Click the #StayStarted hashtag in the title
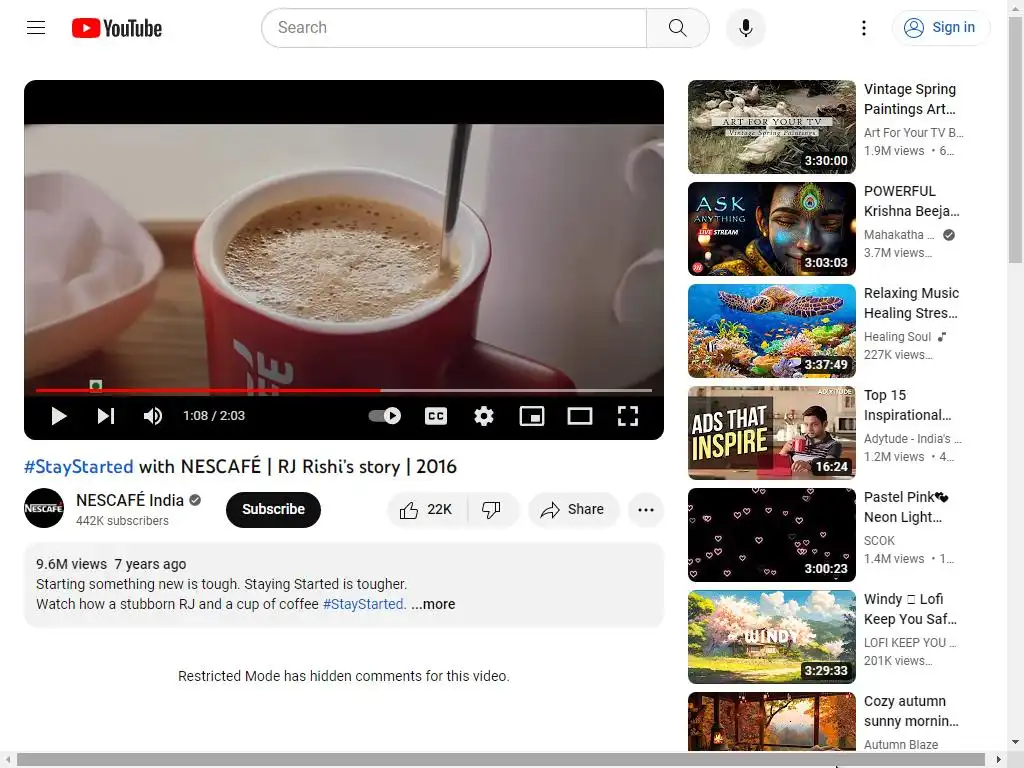The image size is (1024, 768). point(78,466)
